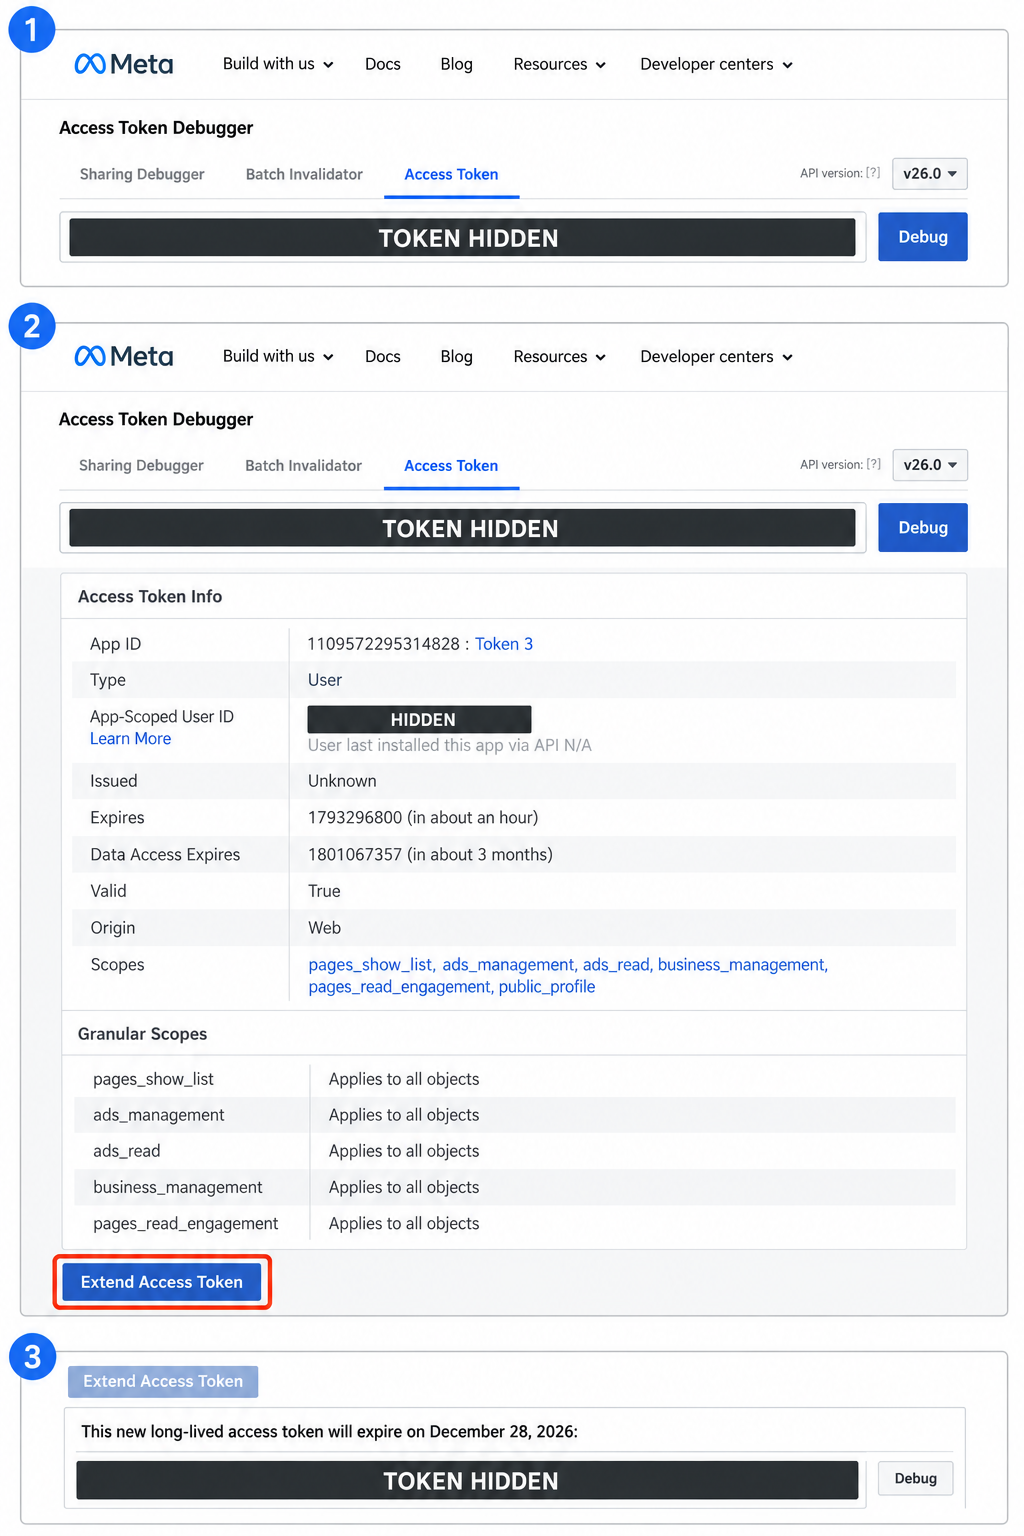1024x1536 pixels.
Task: Click the small Debug button in panel 3
Action: coord(916,1478)
